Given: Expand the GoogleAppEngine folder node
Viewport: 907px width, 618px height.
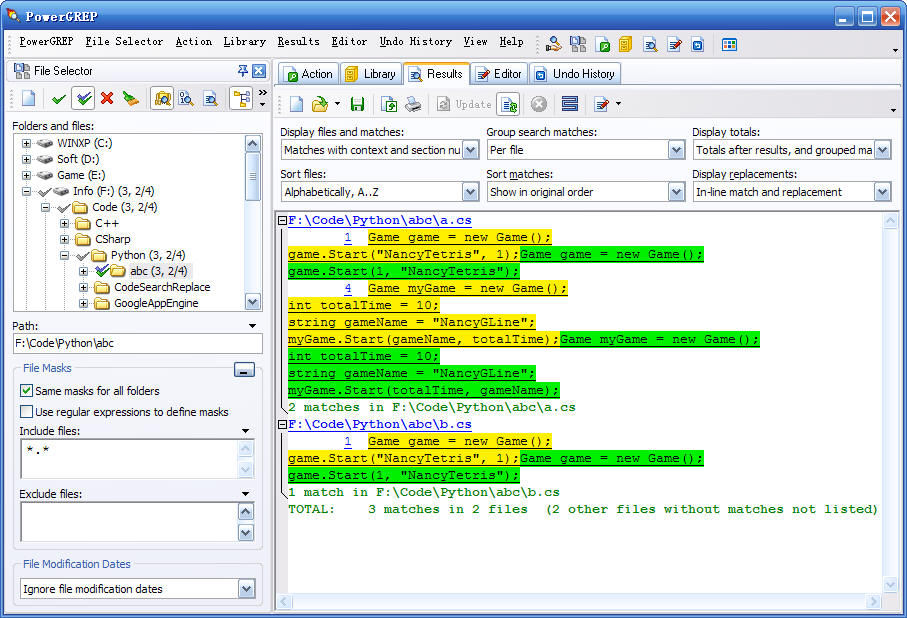Looking at the screenshot, I should (x=85, y=303).
